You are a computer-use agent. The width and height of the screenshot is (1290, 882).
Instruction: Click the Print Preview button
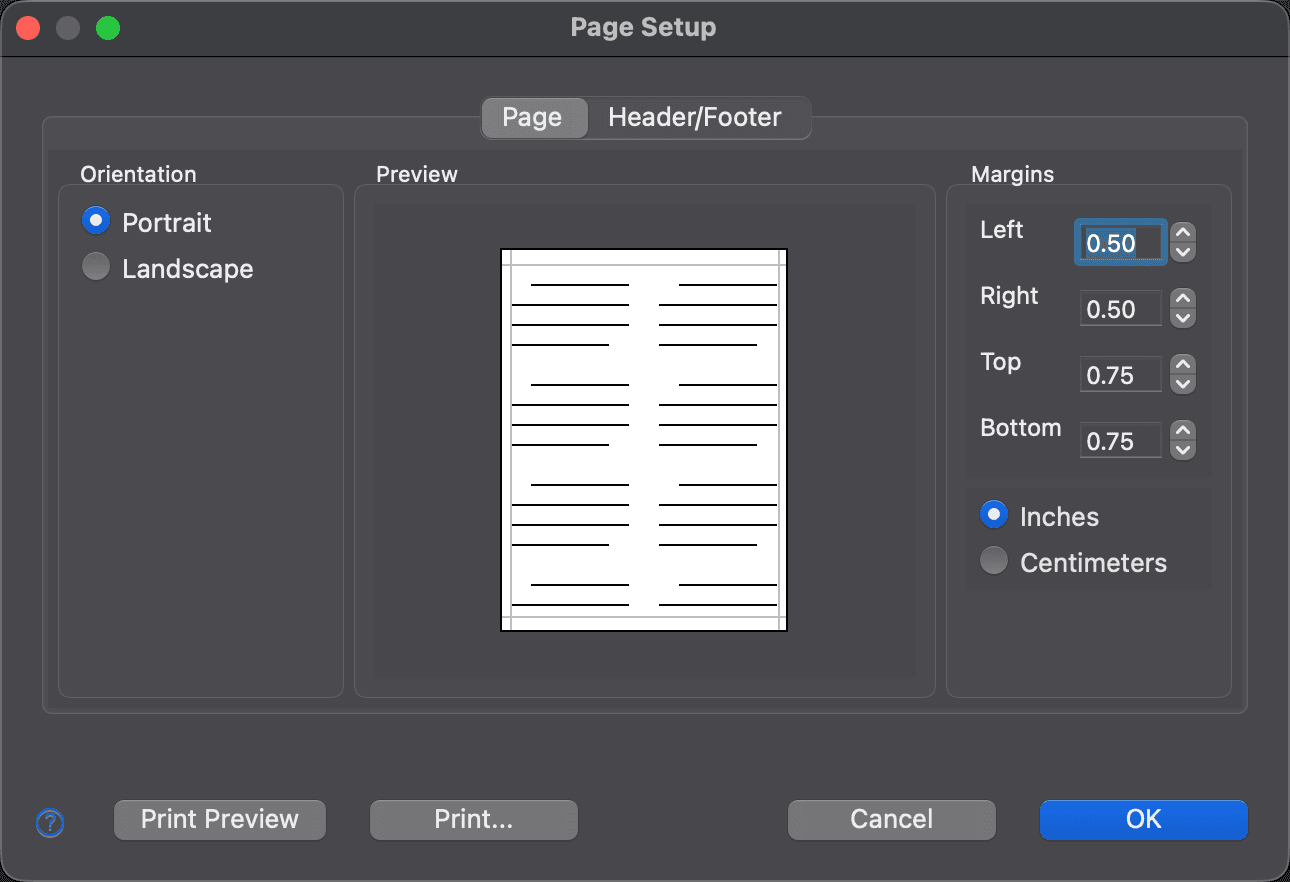(x=220, y=819)
